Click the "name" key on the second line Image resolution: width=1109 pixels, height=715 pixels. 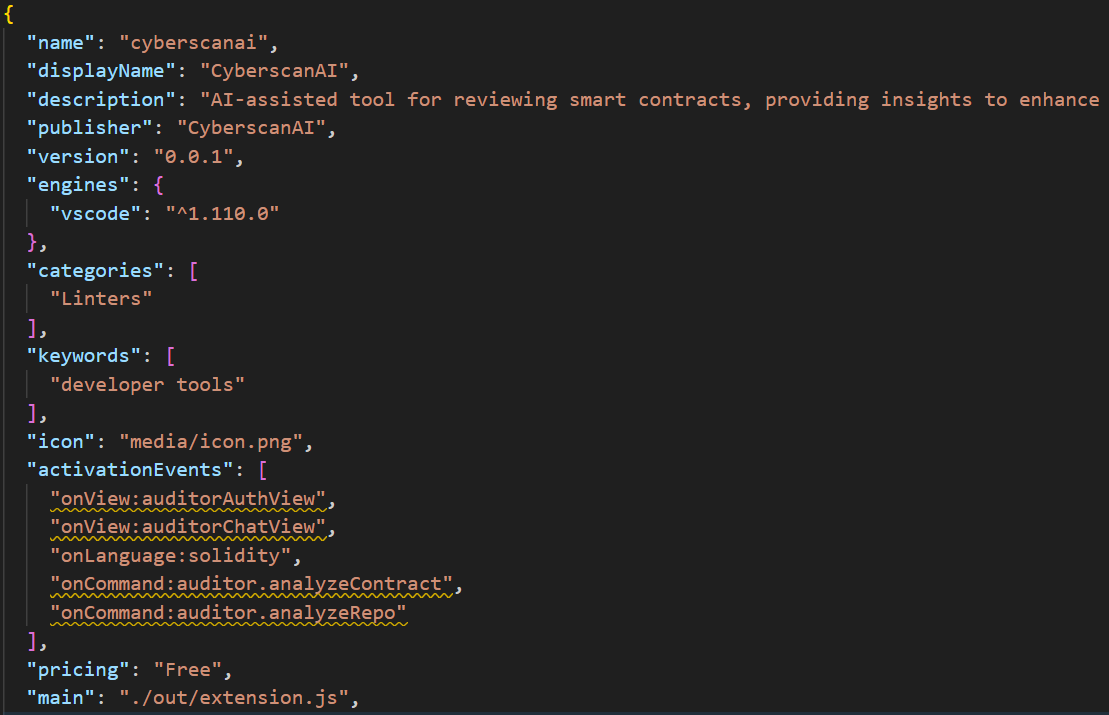[60, 42]
